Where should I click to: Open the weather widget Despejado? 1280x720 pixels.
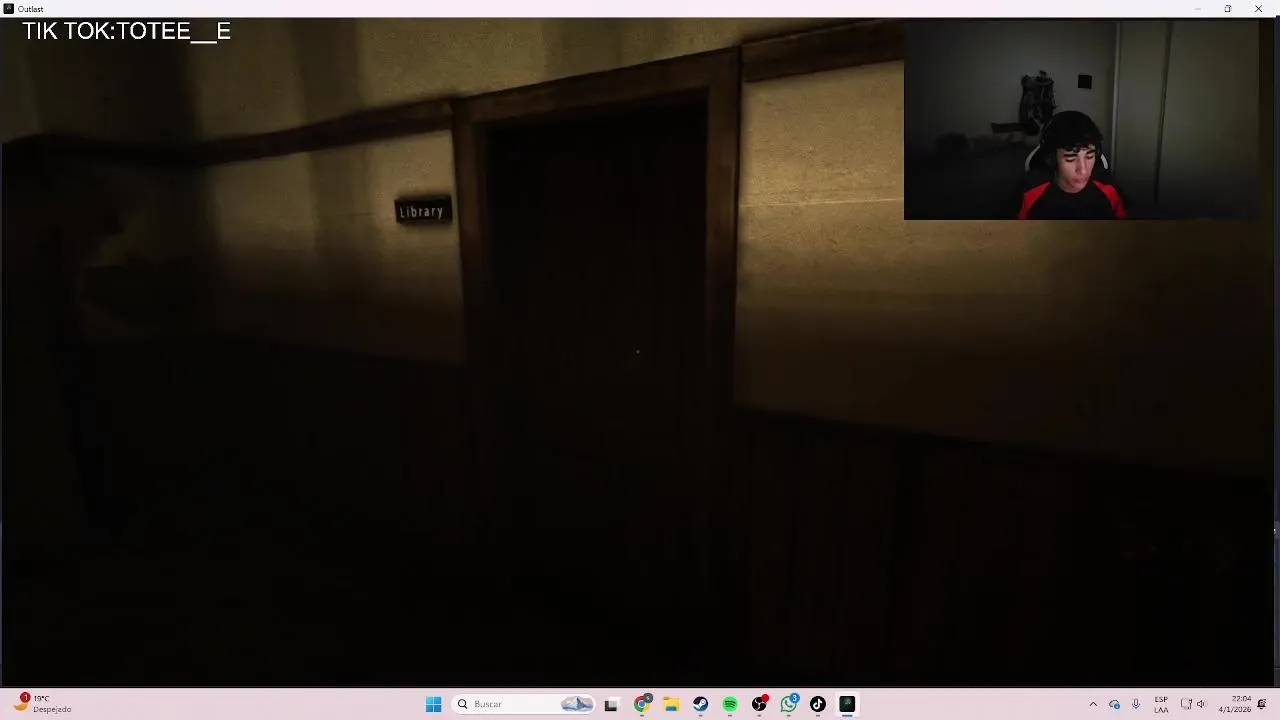(42, 704)
